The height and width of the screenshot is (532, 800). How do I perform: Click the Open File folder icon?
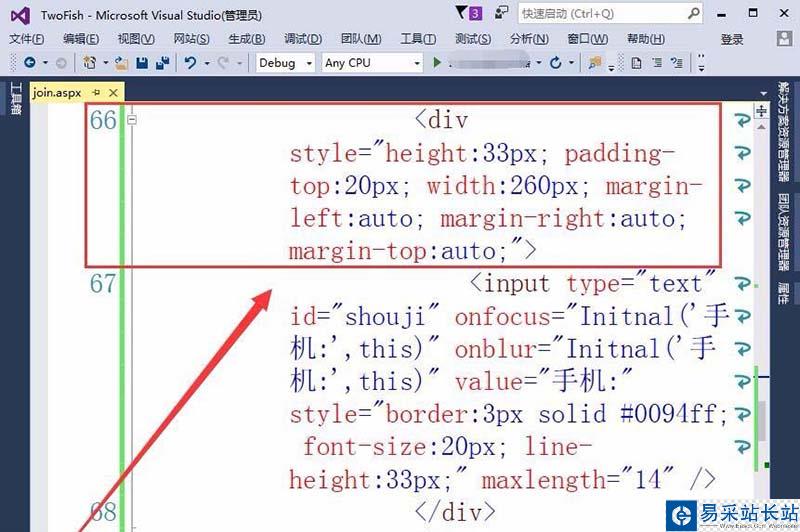pos(121,63)
